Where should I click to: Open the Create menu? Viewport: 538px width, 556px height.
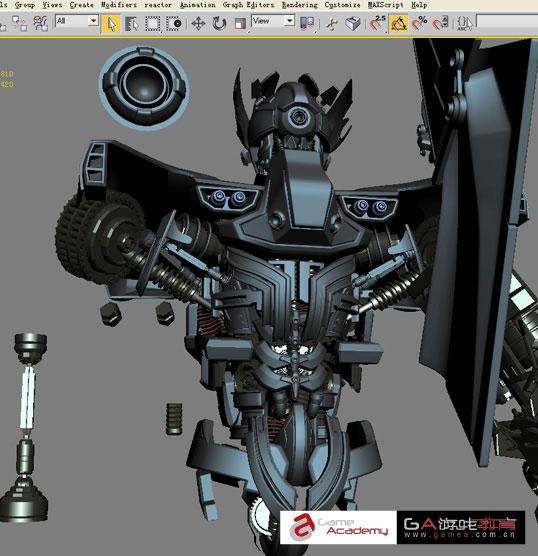[82, 5]
